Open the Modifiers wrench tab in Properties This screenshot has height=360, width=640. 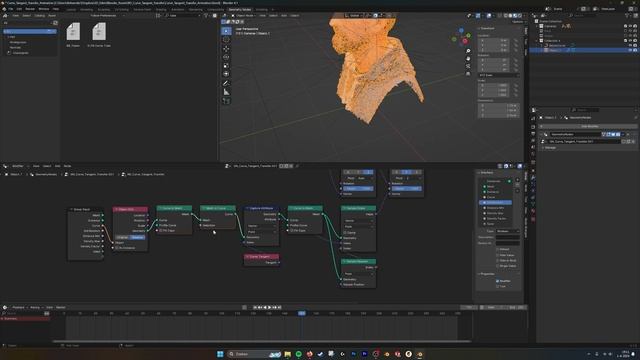533,178
